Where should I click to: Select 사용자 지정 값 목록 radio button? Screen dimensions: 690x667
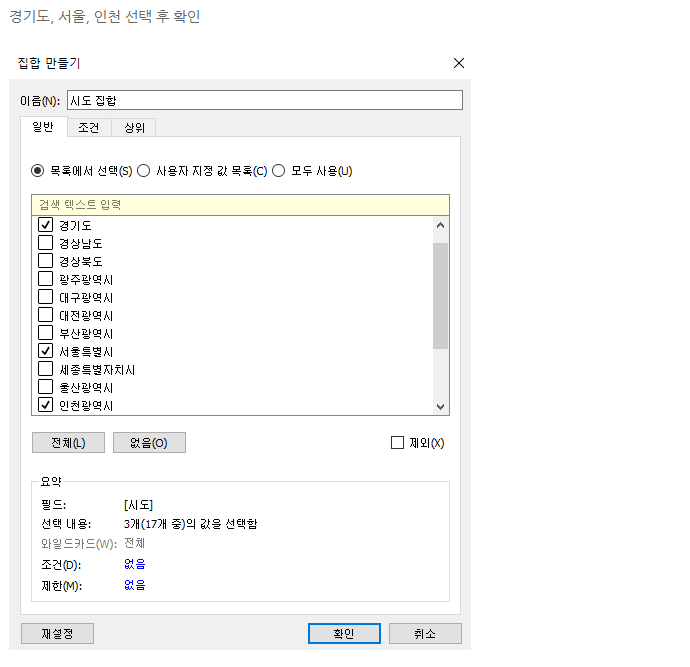143,171
